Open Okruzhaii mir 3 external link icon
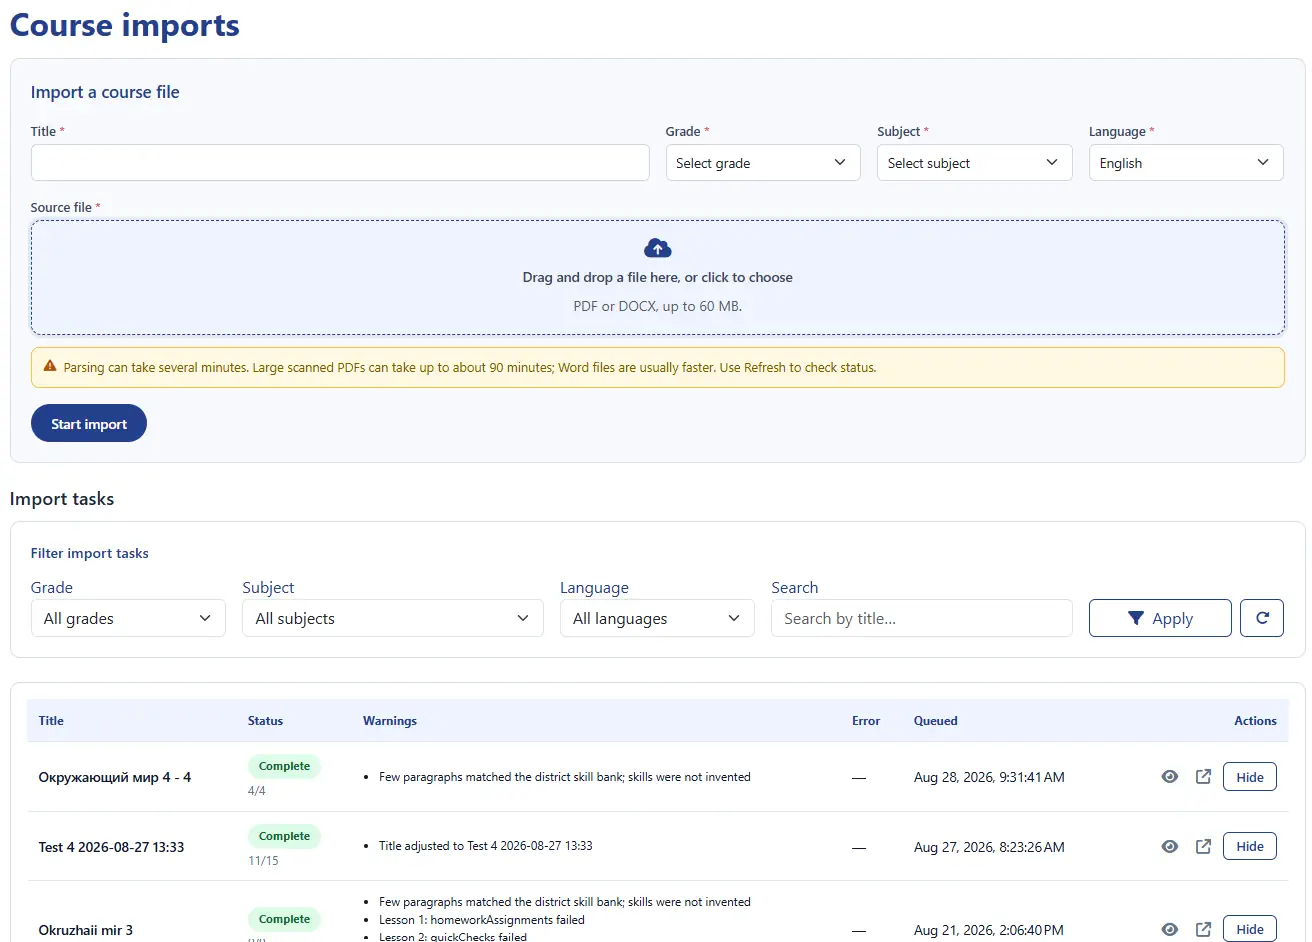The height and width of the screenshot is (942, 1312). pyautogui.click(x=1203, y=929)
